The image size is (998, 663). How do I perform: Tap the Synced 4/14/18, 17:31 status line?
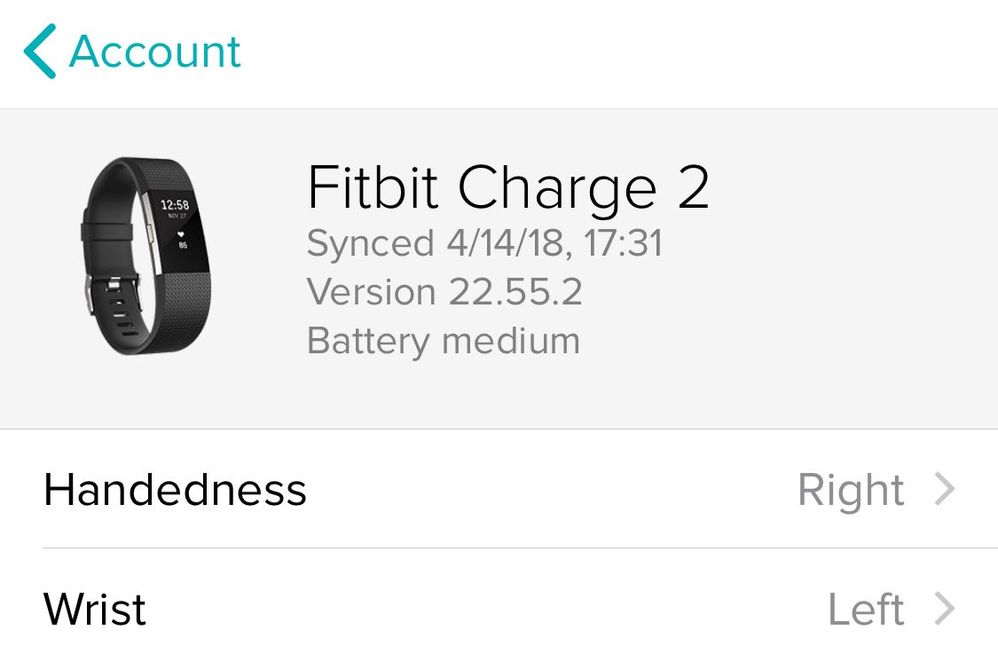click(484, 243)
